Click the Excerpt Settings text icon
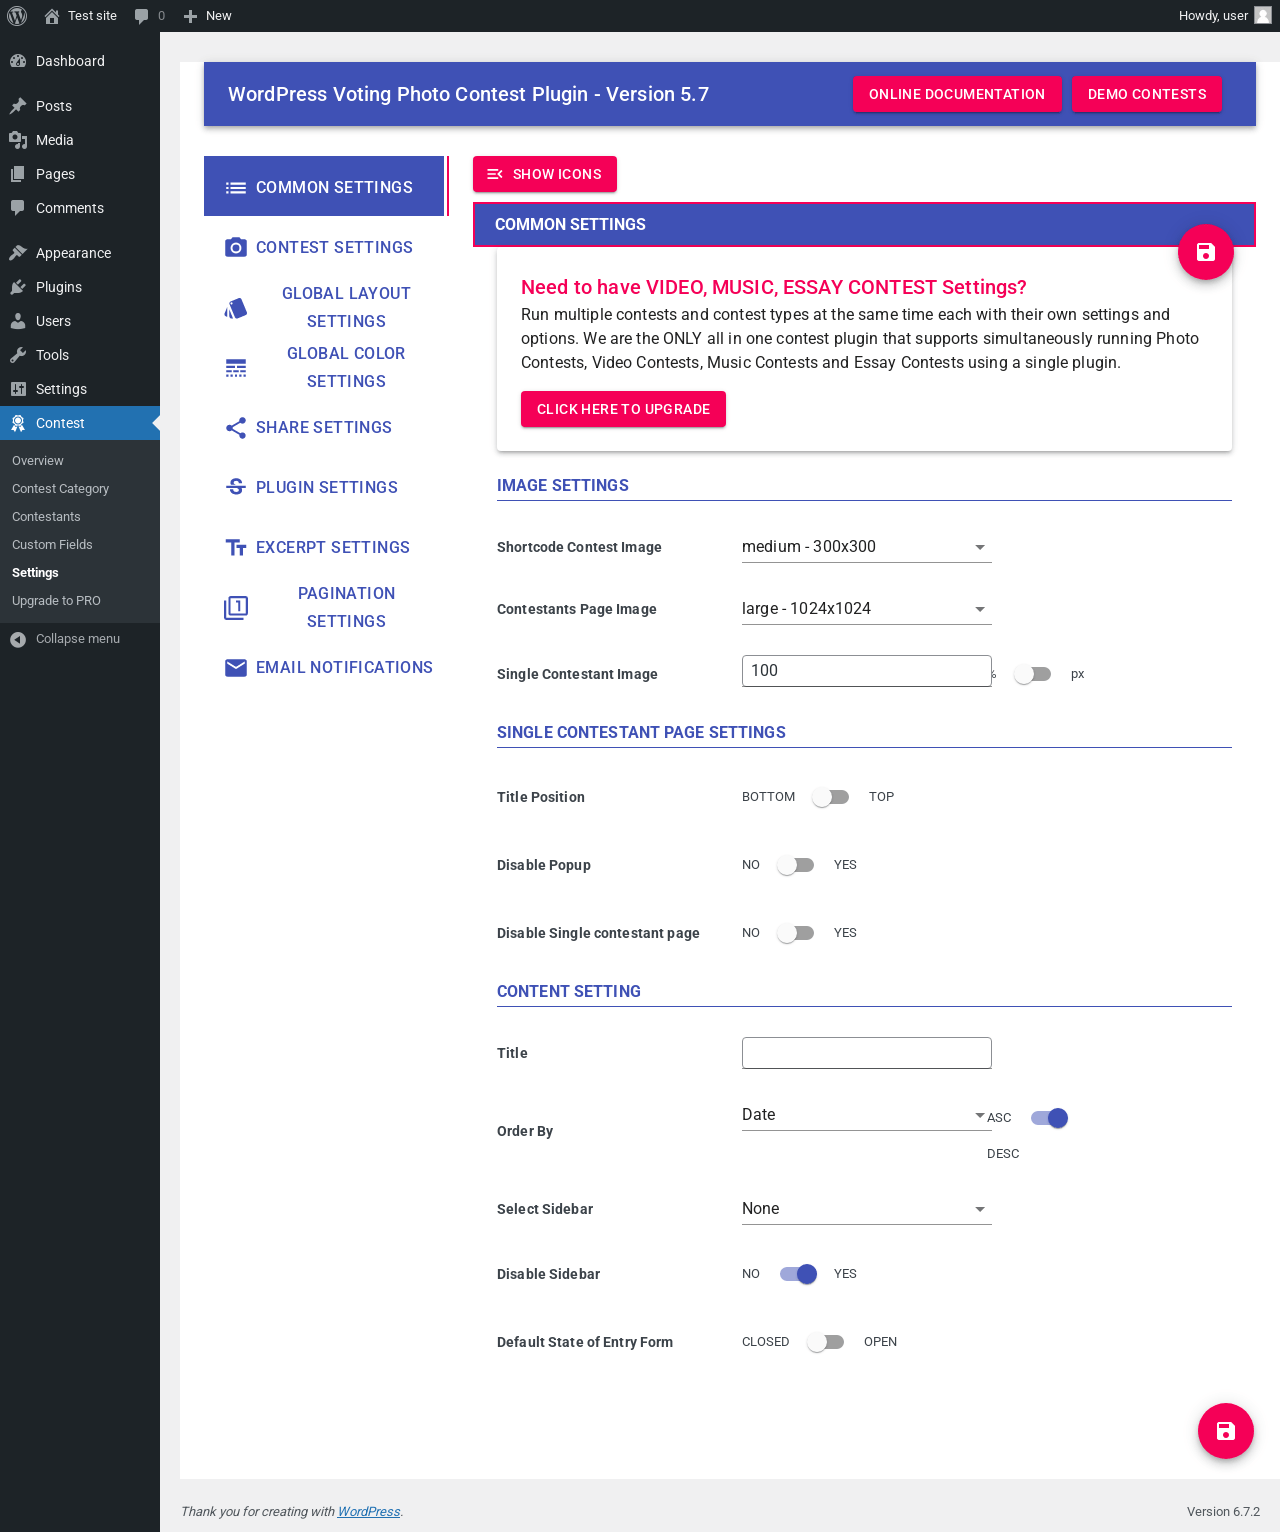 (236, 548)
